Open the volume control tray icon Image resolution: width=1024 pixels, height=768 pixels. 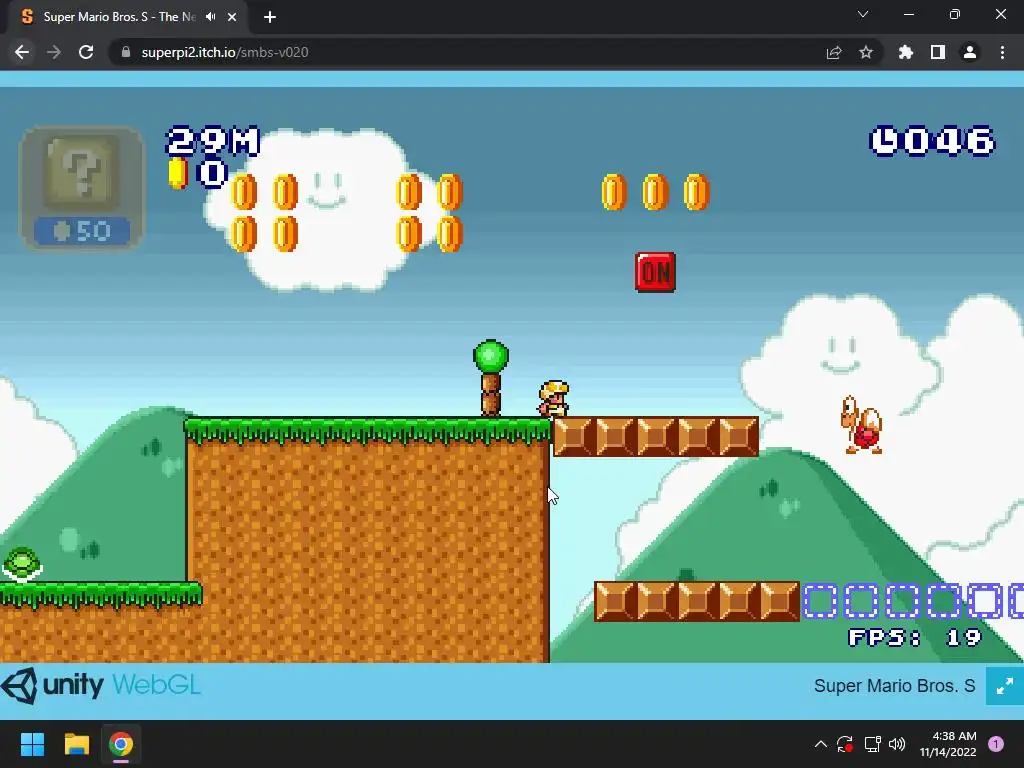pos(897,744)
